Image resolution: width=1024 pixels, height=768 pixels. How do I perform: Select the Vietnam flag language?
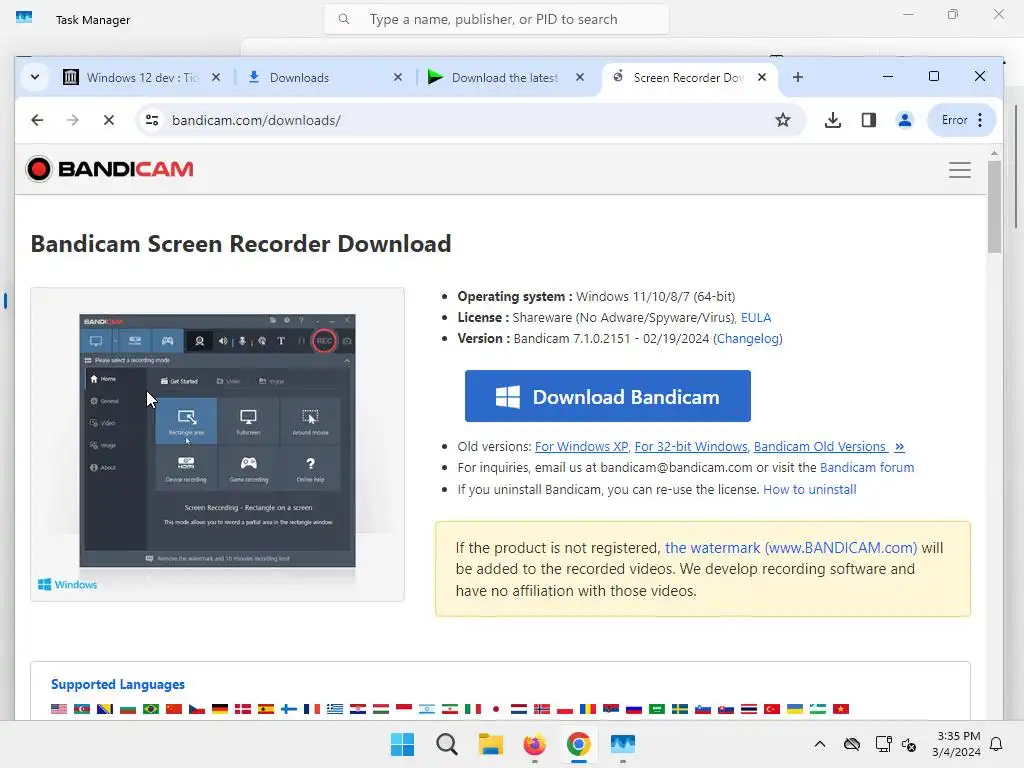click(x=841, y=709)
